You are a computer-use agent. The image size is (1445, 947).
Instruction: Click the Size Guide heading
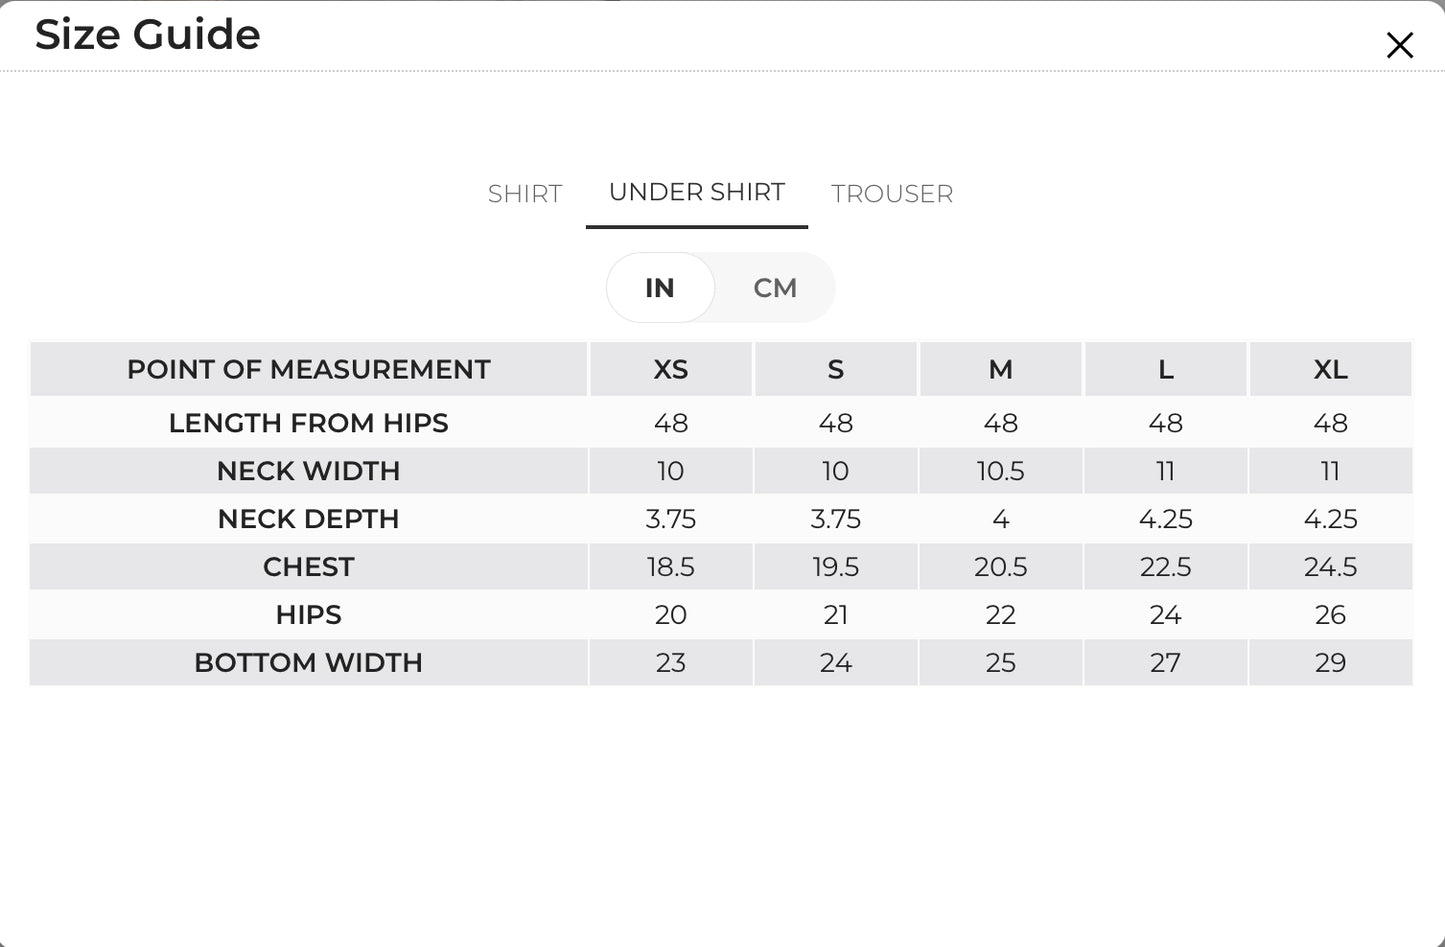pyautogui.click(x=148, y=34)
